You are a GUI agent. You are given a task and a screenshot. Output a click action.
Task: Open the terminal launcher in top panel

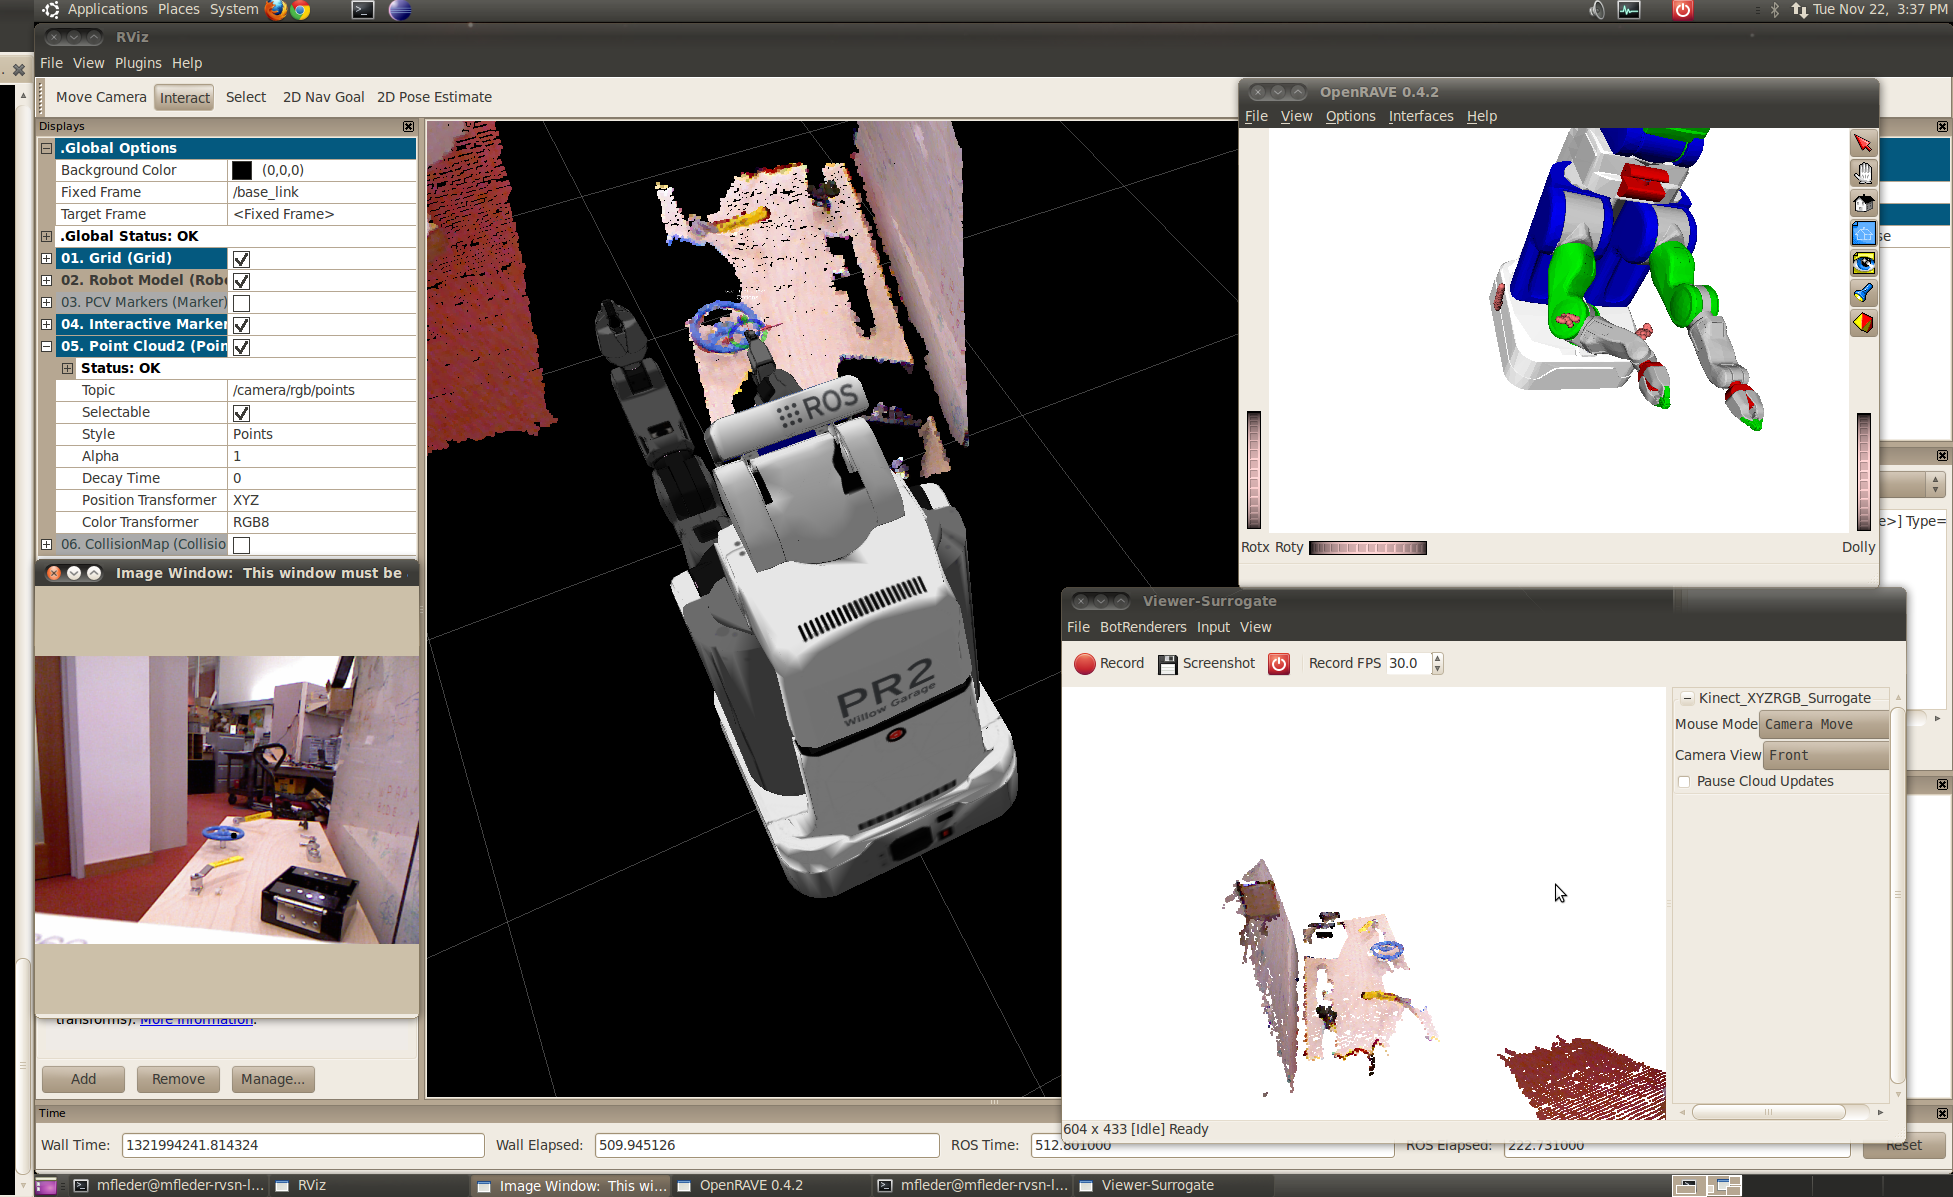point(363,10)
